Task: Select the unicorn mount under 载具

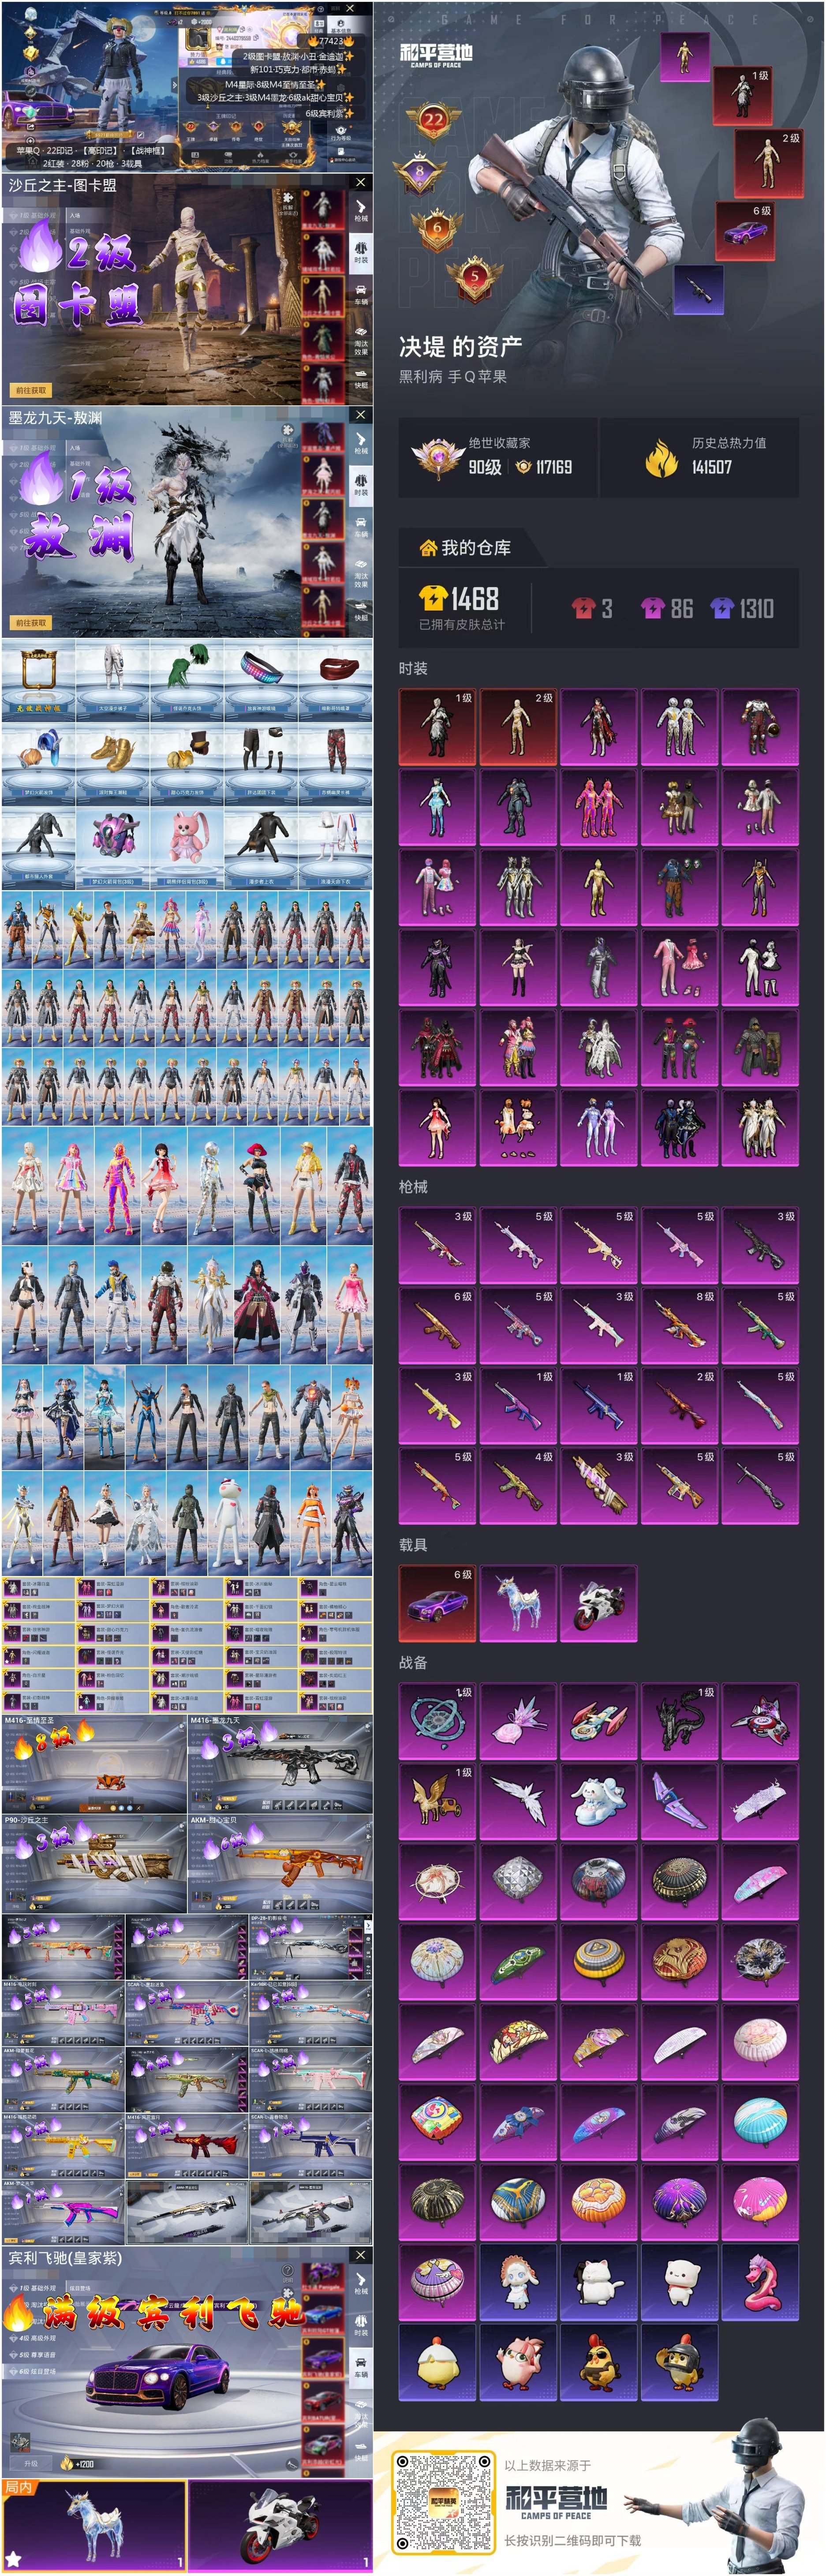Action: point(518,1603)
